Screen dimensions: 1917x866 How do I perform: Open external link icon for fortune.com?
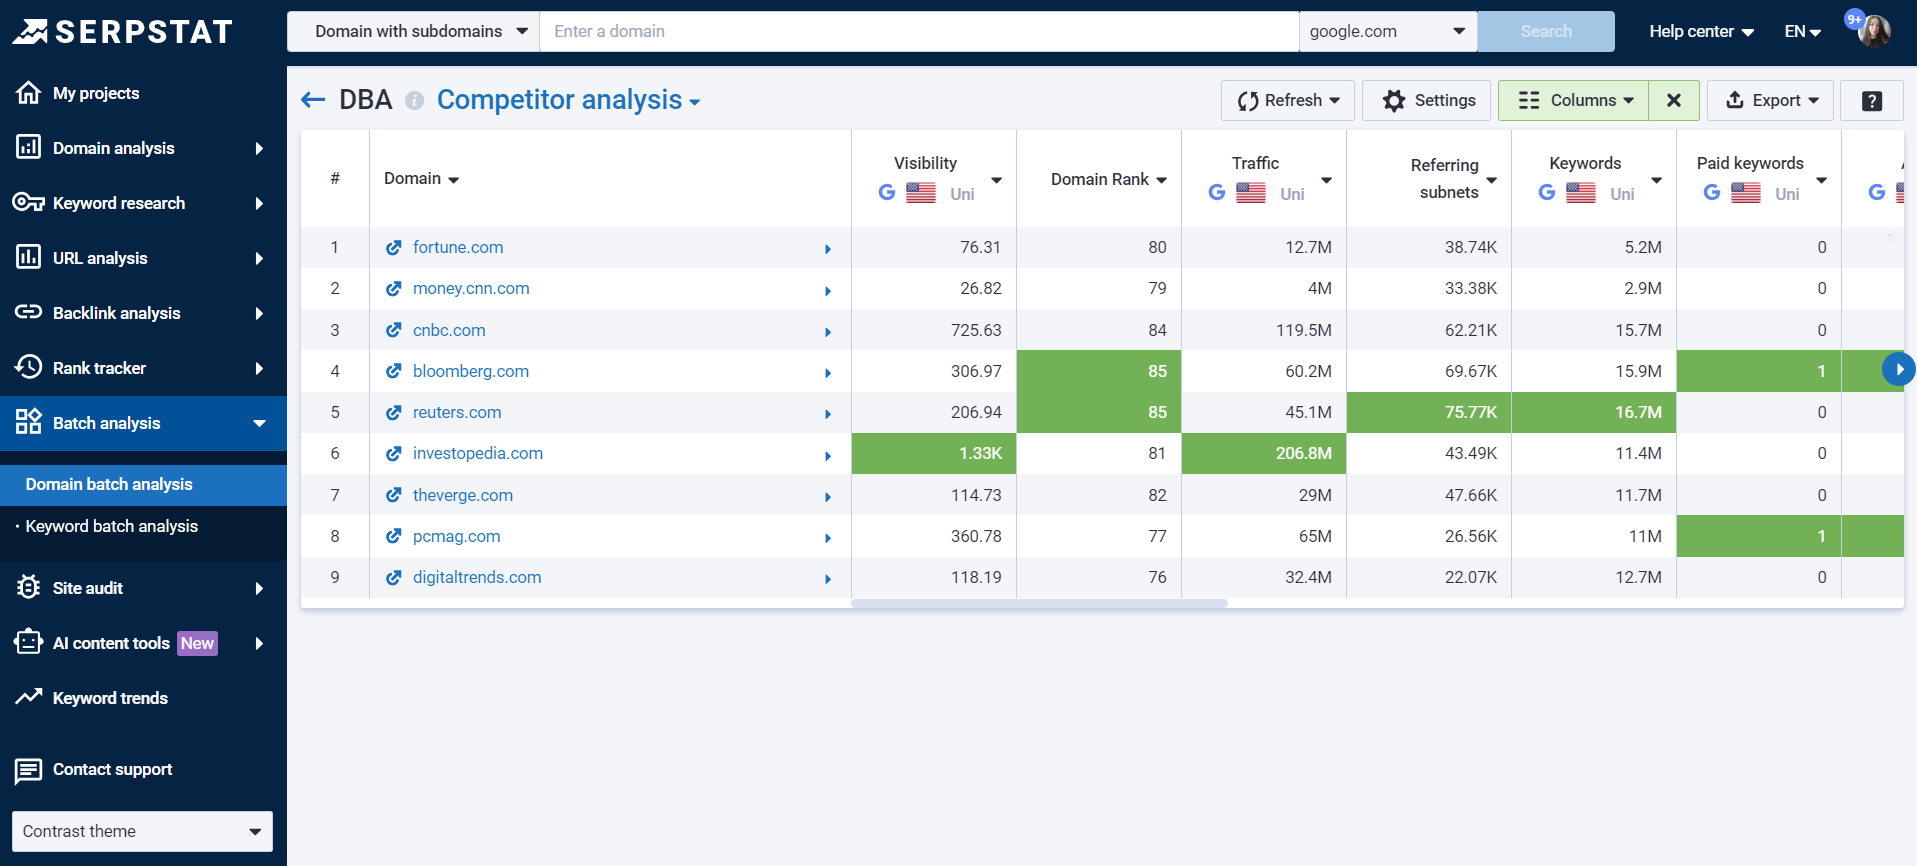pos(394,248)
